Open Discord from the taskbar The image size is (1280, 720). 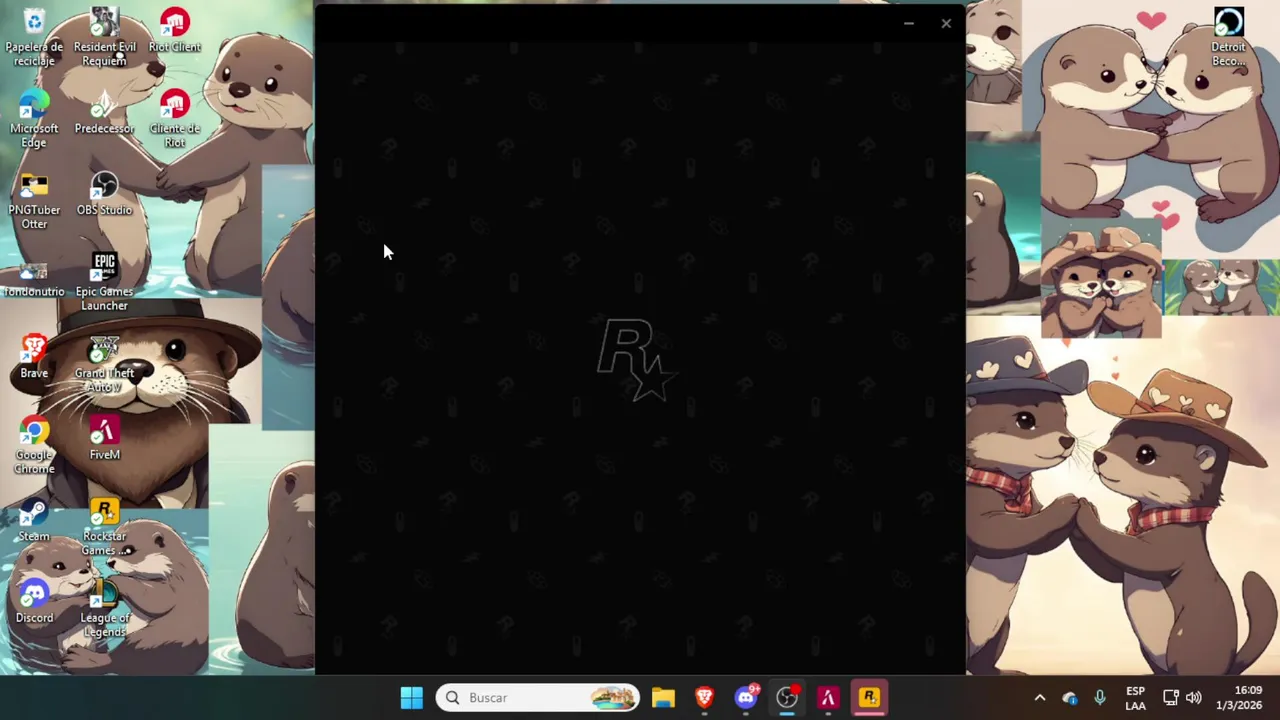pyautogui.click(x=746, y=697)
